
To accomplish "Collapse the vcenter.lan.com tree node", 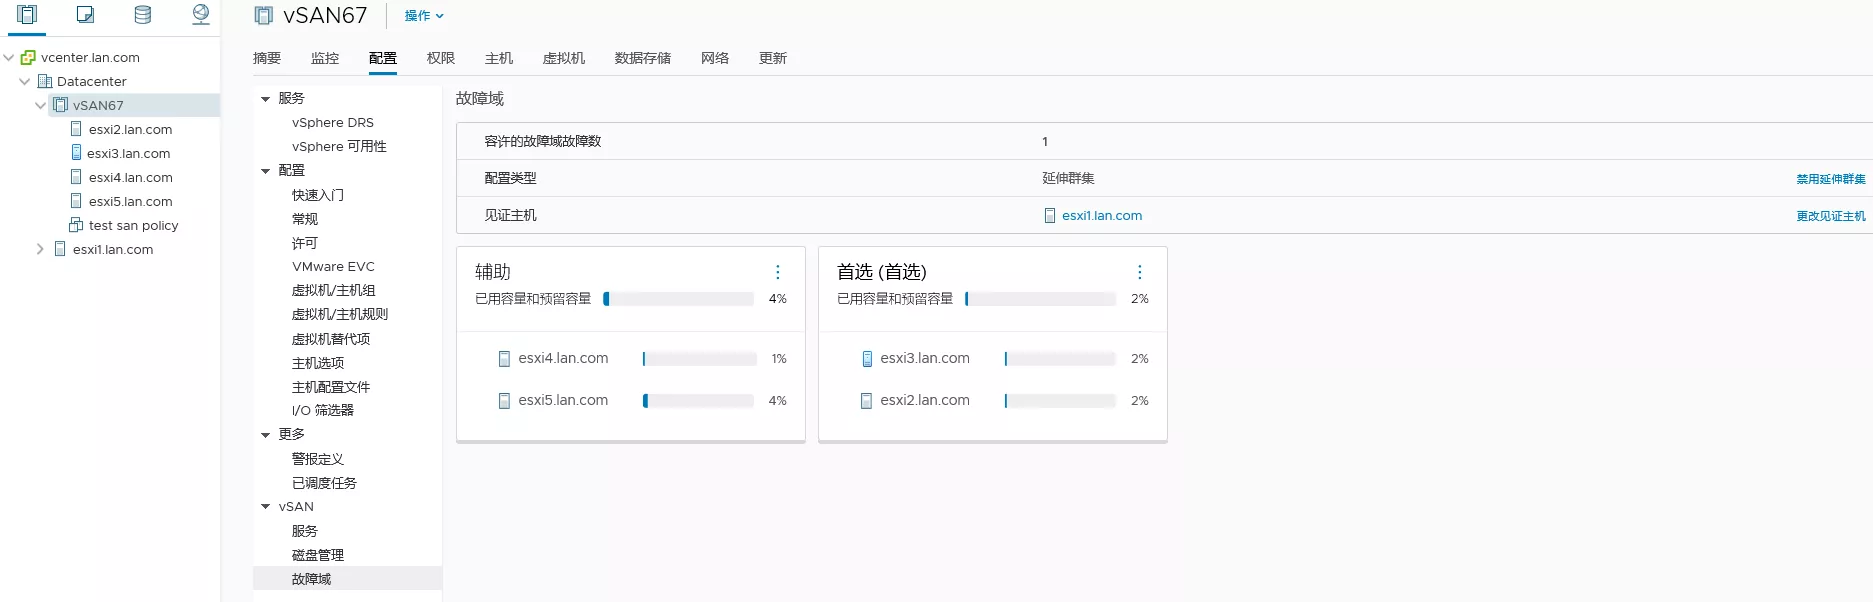I will pos(9,58).
